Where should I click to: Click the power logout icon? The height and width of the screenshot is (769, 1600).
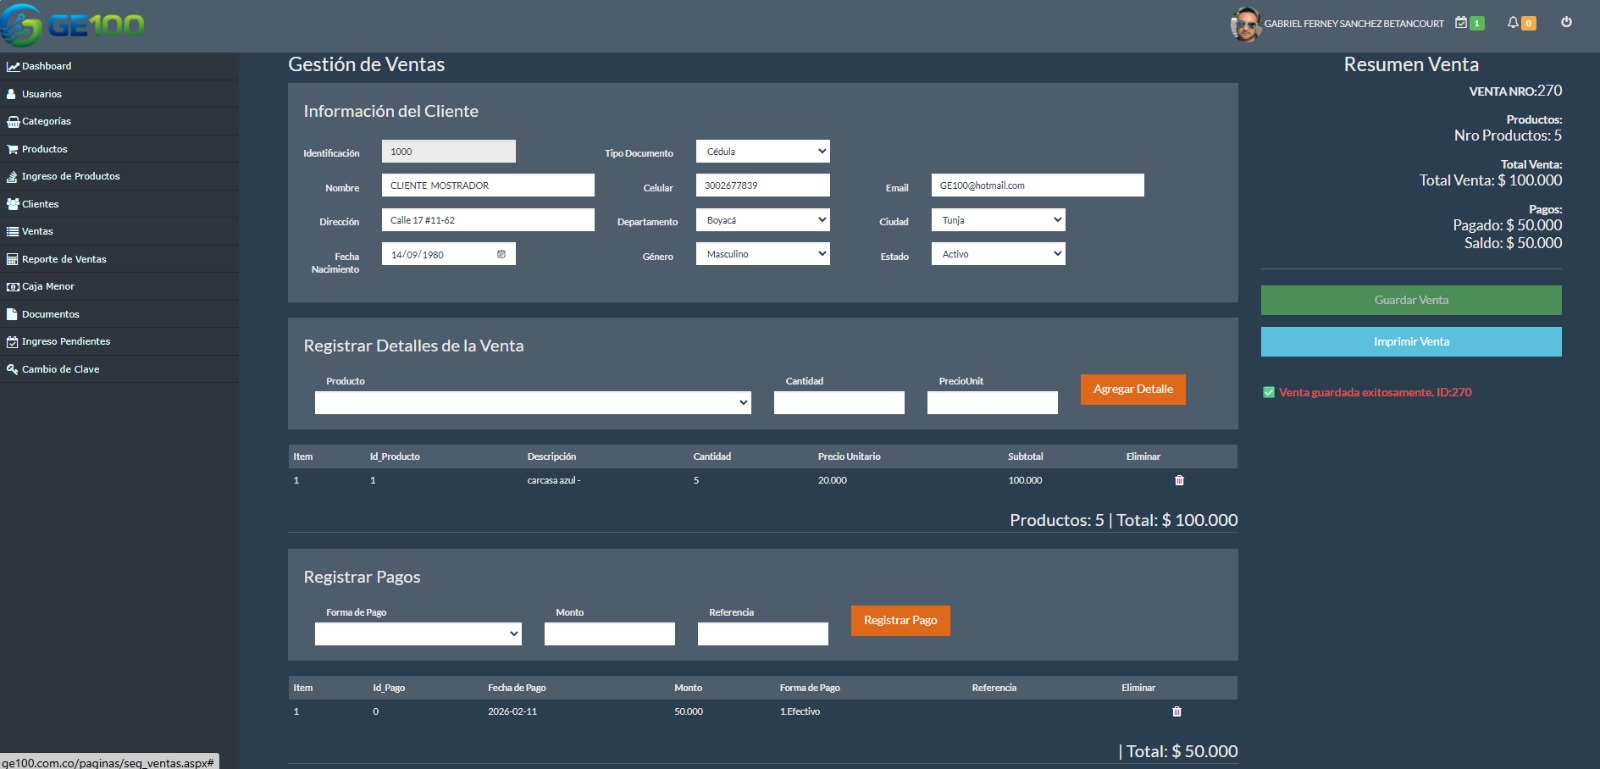(x=1566, y=22)
